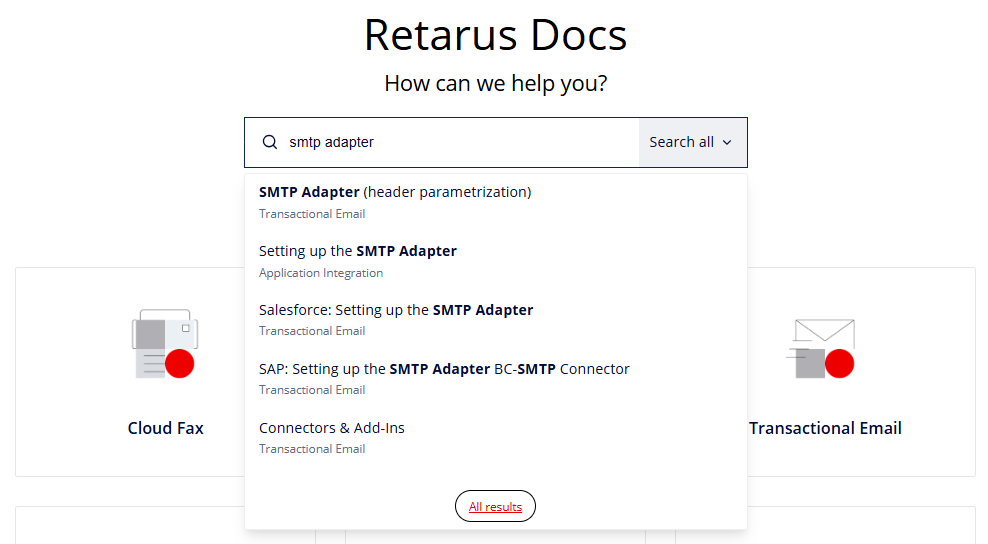Choose "Salesforce: Setting up the SMTP Adapter"

(x=396, y=310)
